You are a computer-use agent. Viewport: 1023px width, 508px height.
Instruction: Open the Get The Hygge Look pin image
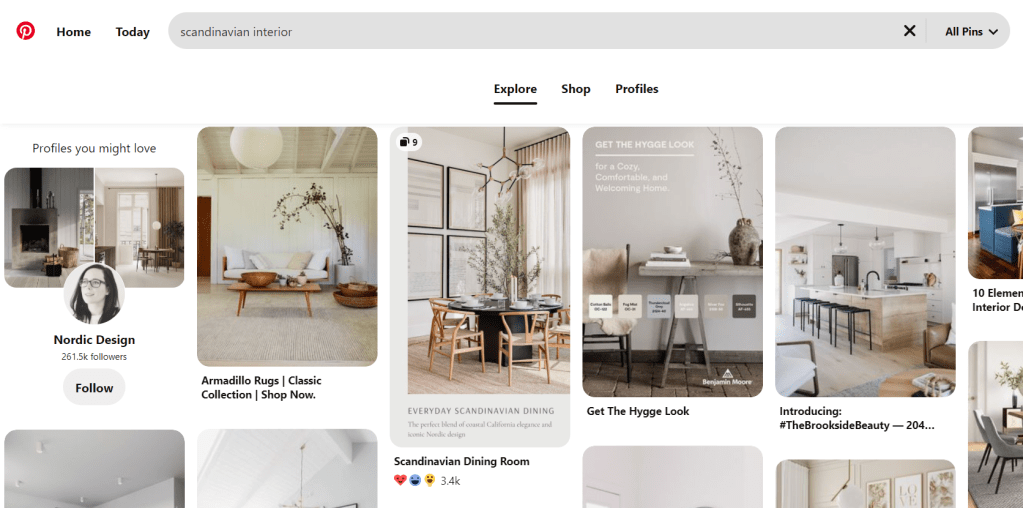(x=673, y=262)
